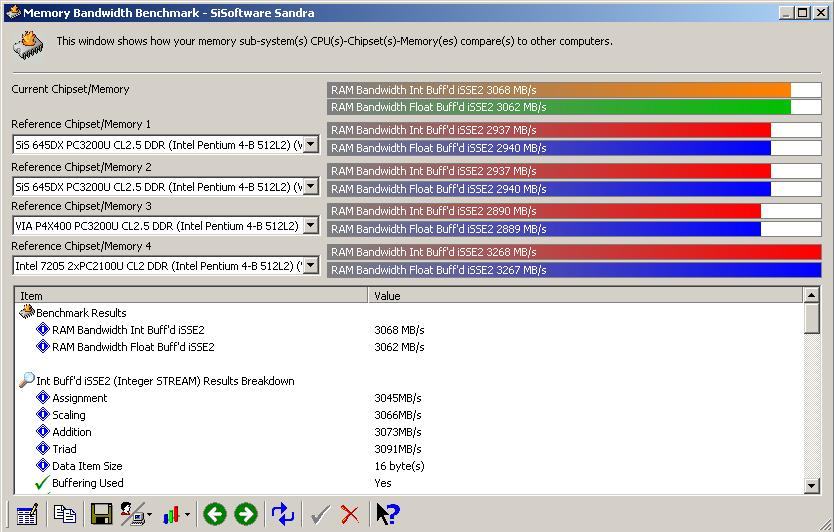Click the Yes value for Buffering Used
This screenshot has height=532, width=834.
point(382,483)
